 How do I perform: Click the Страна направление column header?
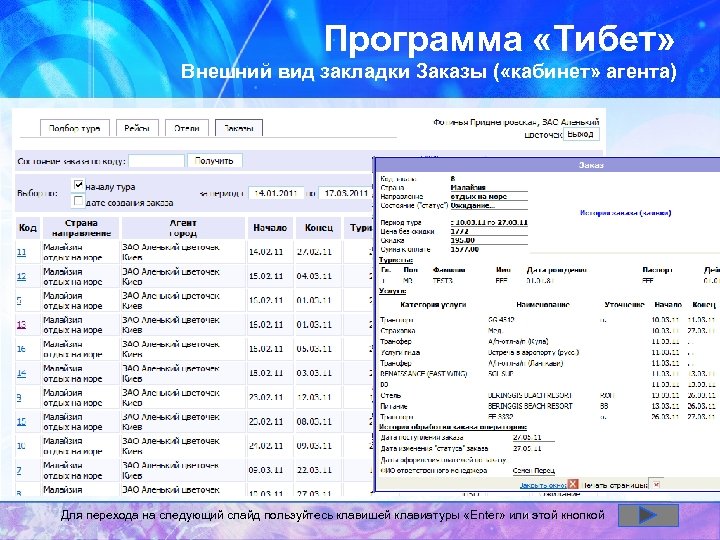(81, 228)
